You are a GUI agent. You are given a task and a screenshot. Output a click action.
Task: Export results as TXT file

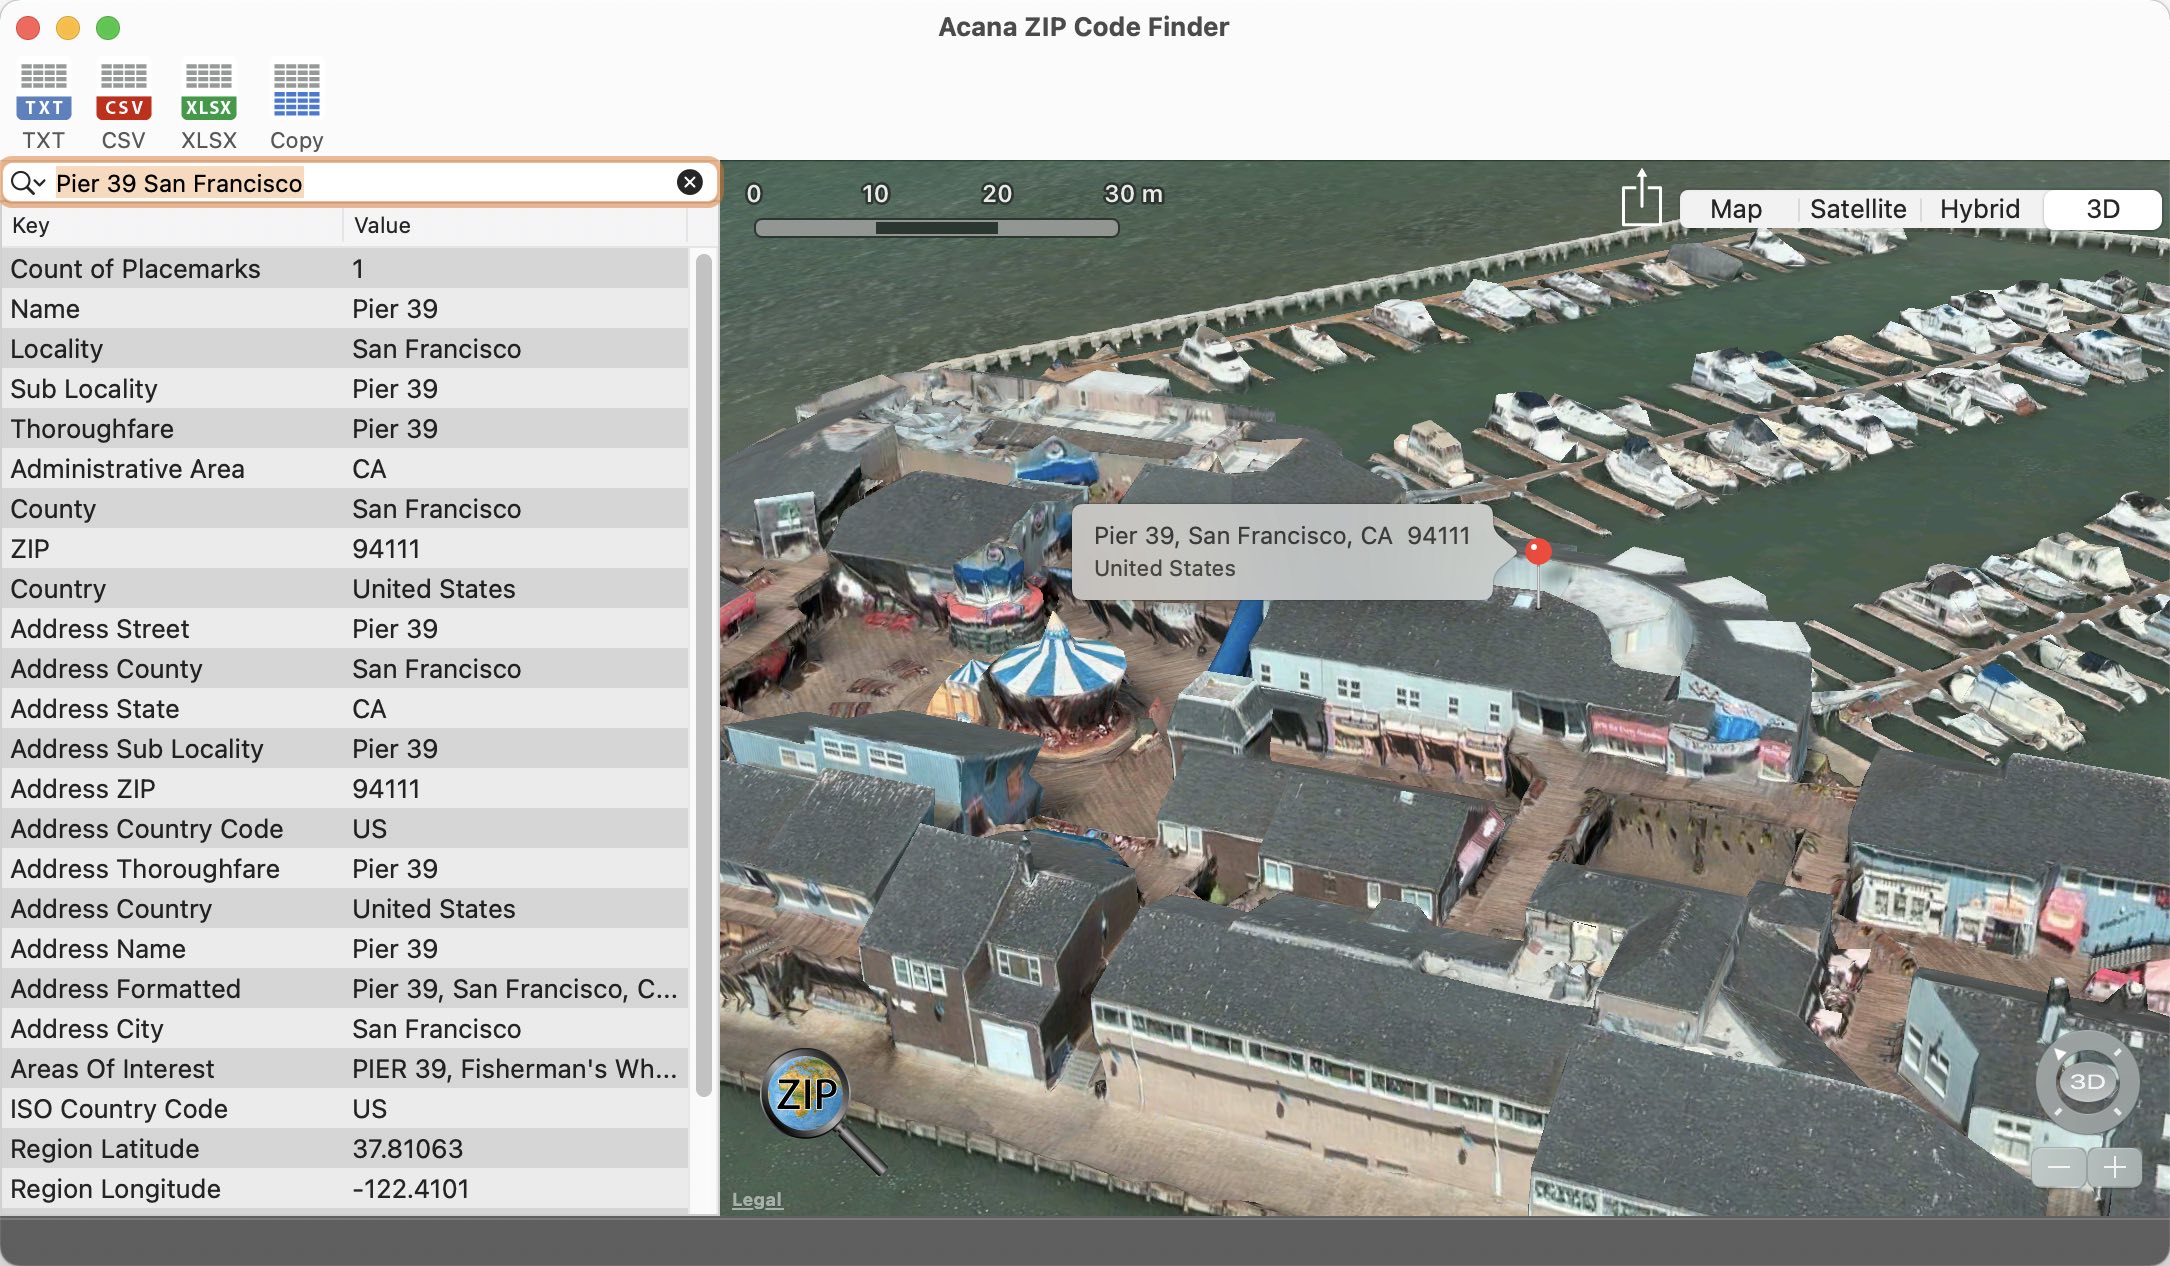44,106
